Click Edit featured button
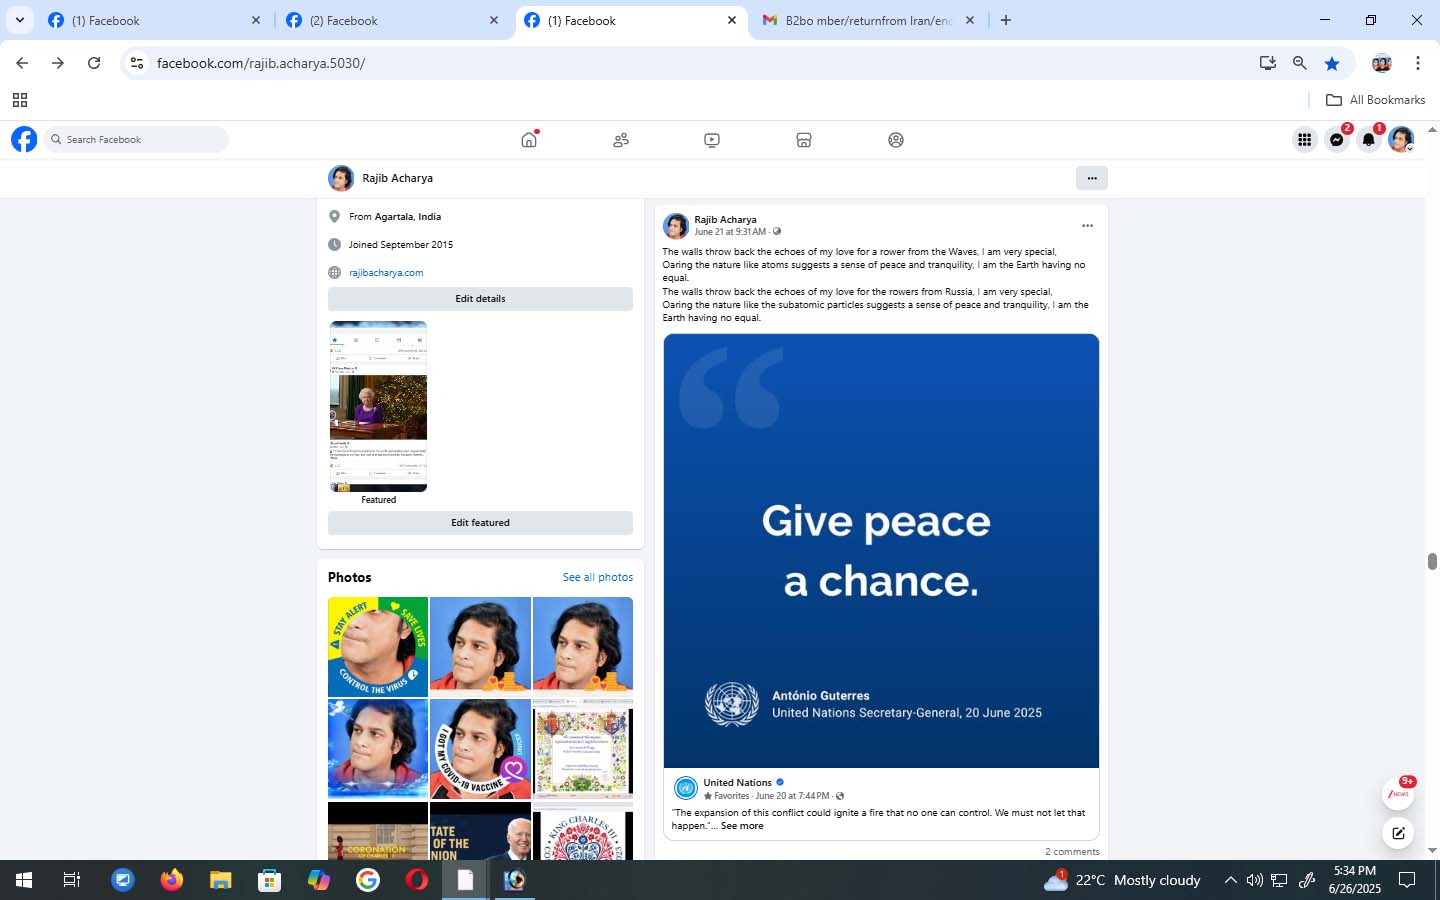 [x=480, y=523]
